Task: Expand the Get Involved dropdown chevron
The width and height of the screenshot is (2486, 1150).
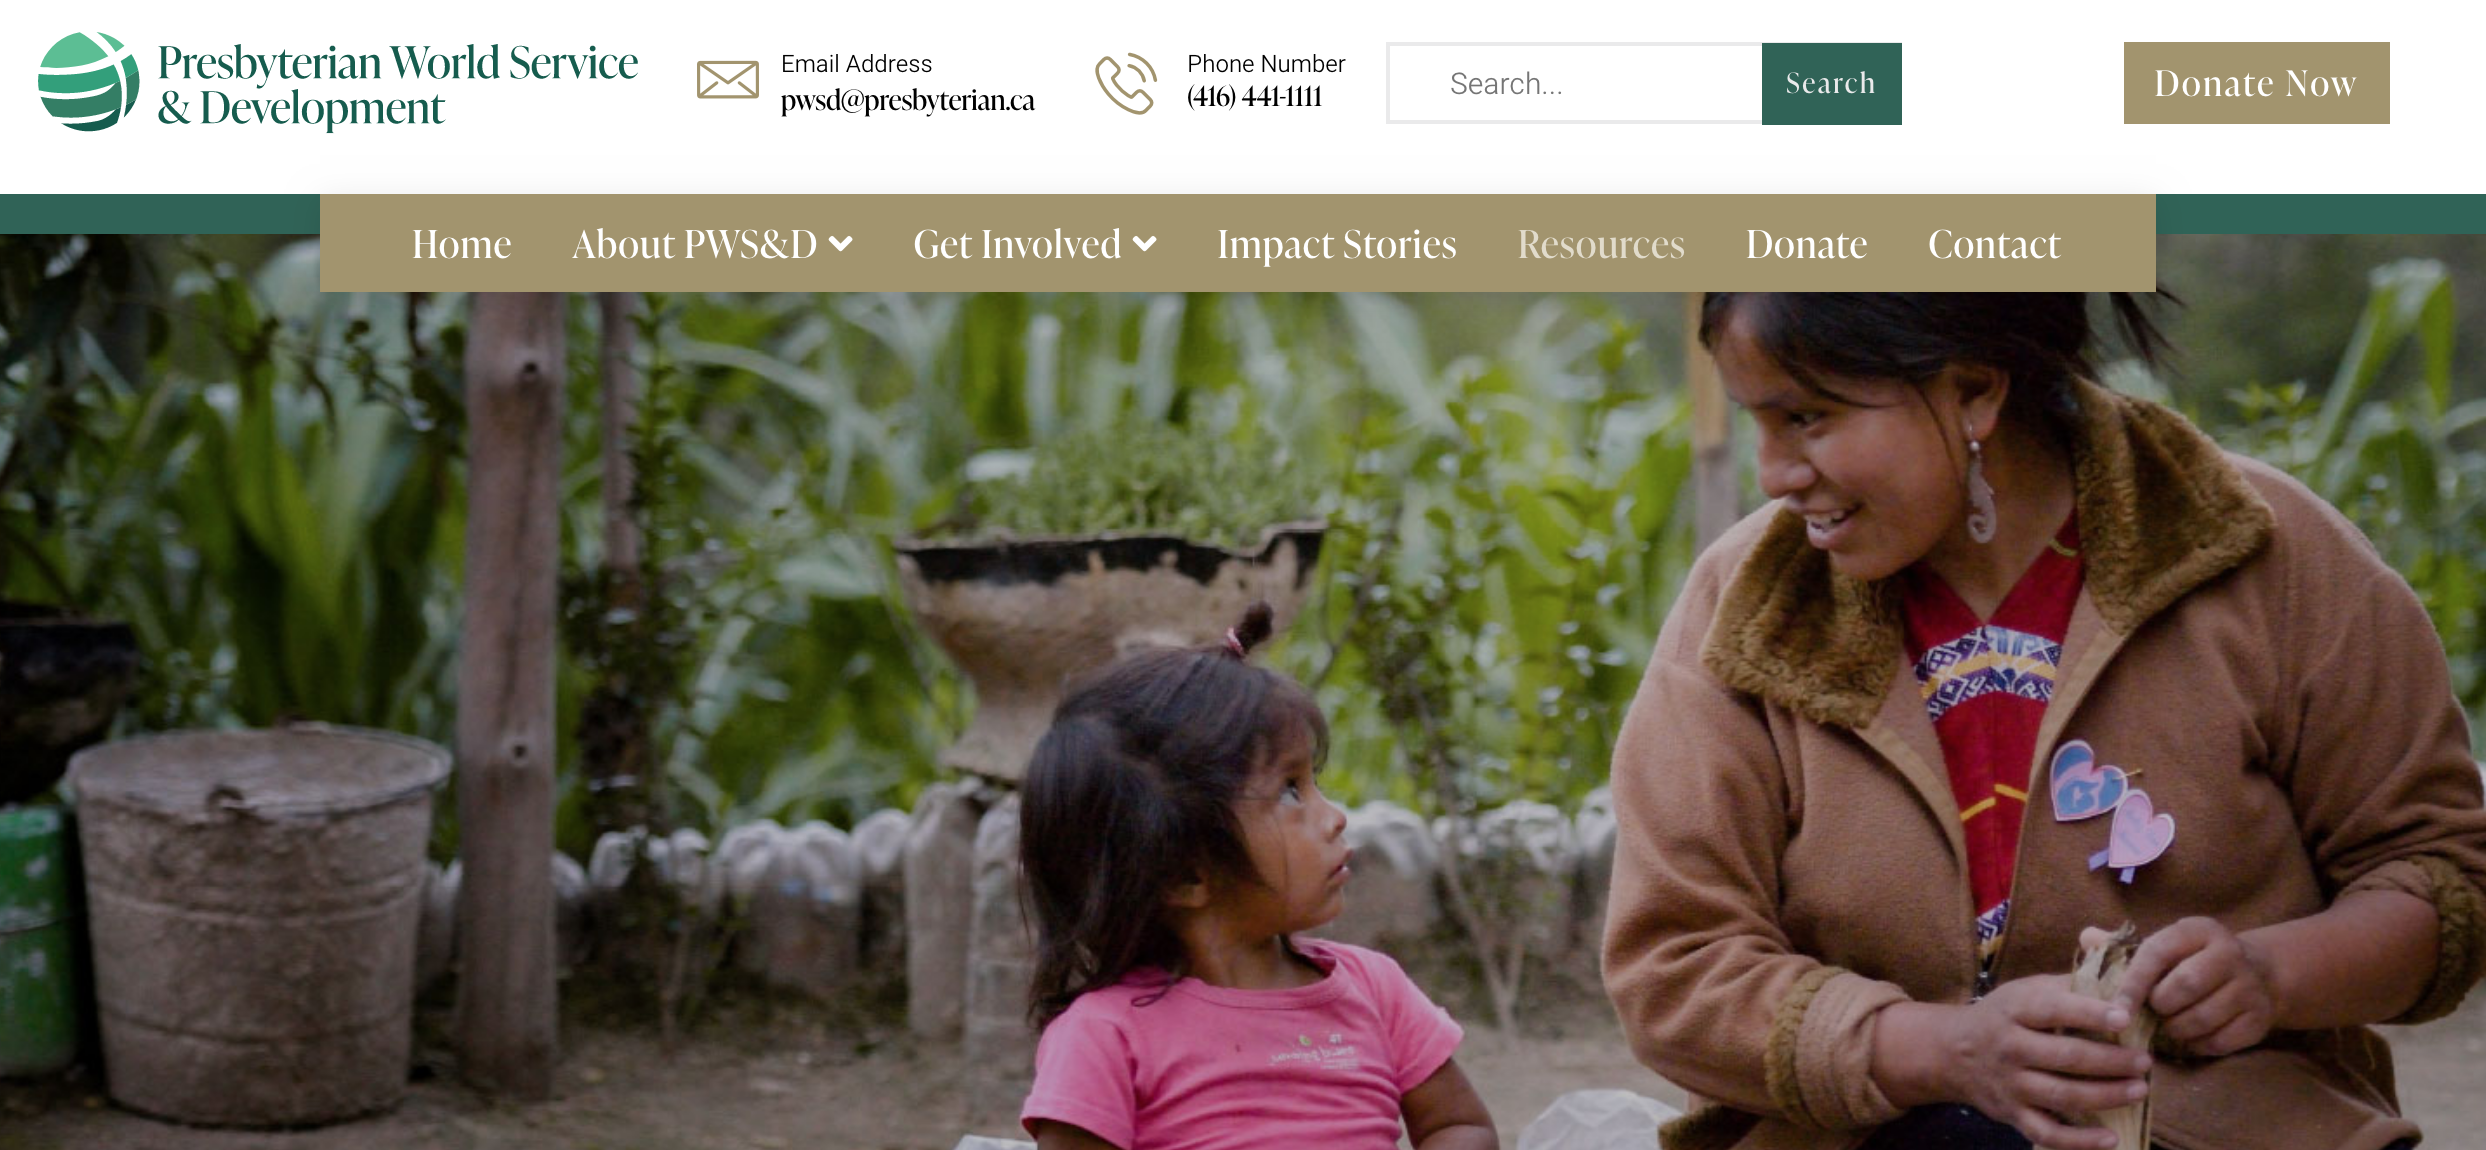Action: 1145,244
